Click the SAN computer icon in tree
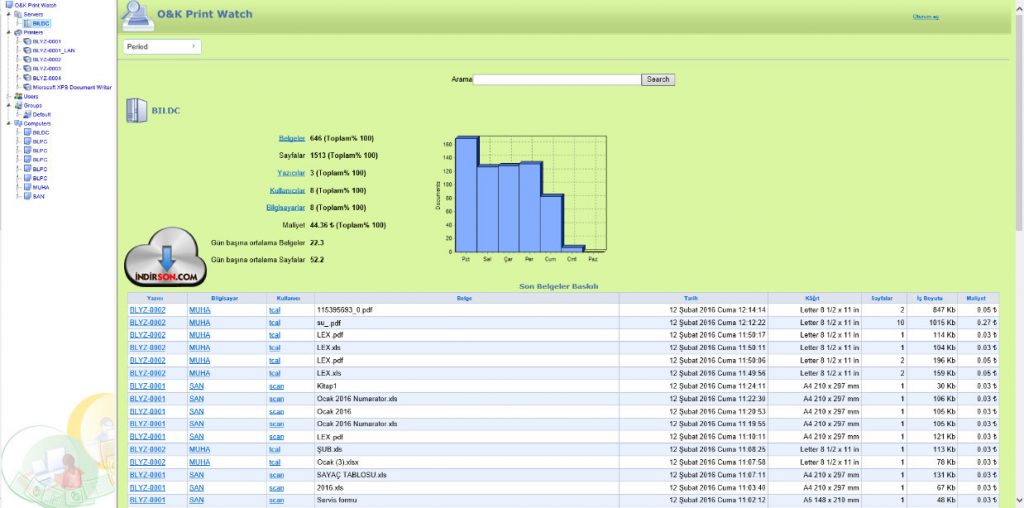Viewport: 1024px width, 508px height. (27, 197)
